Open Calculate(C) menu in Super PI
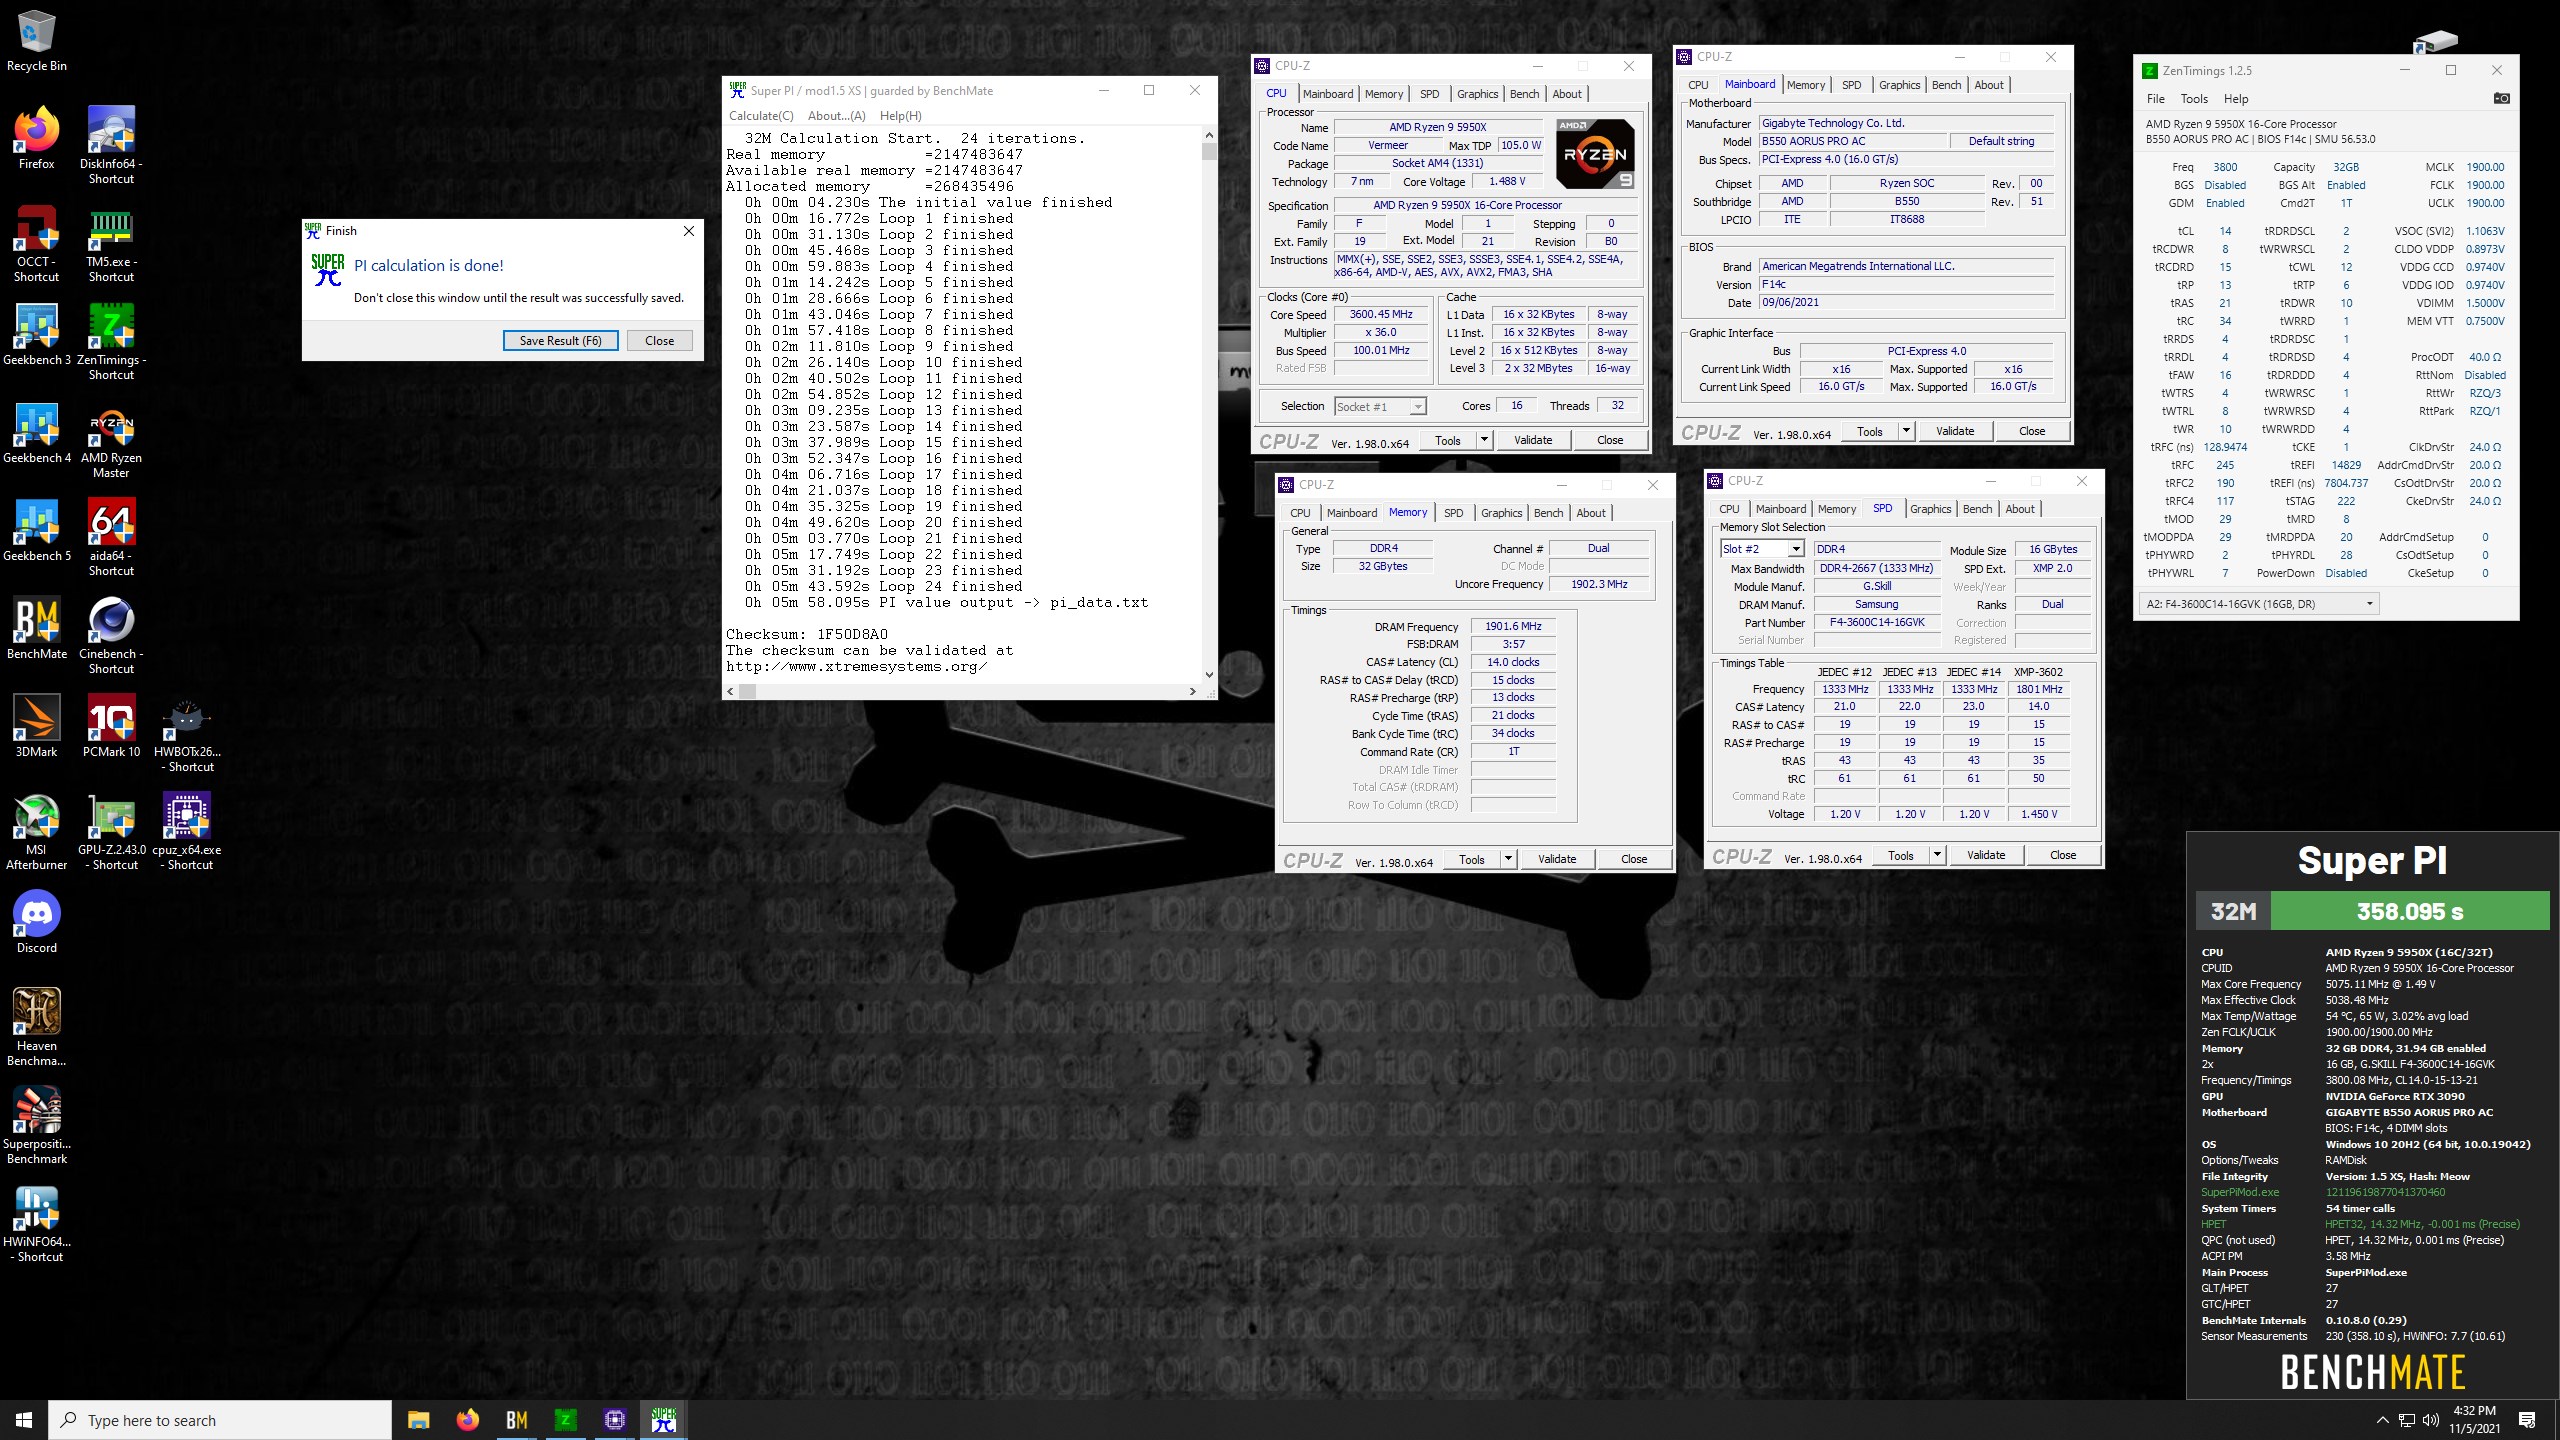The image size is (2560, 1440). click(x=761, y=116)
